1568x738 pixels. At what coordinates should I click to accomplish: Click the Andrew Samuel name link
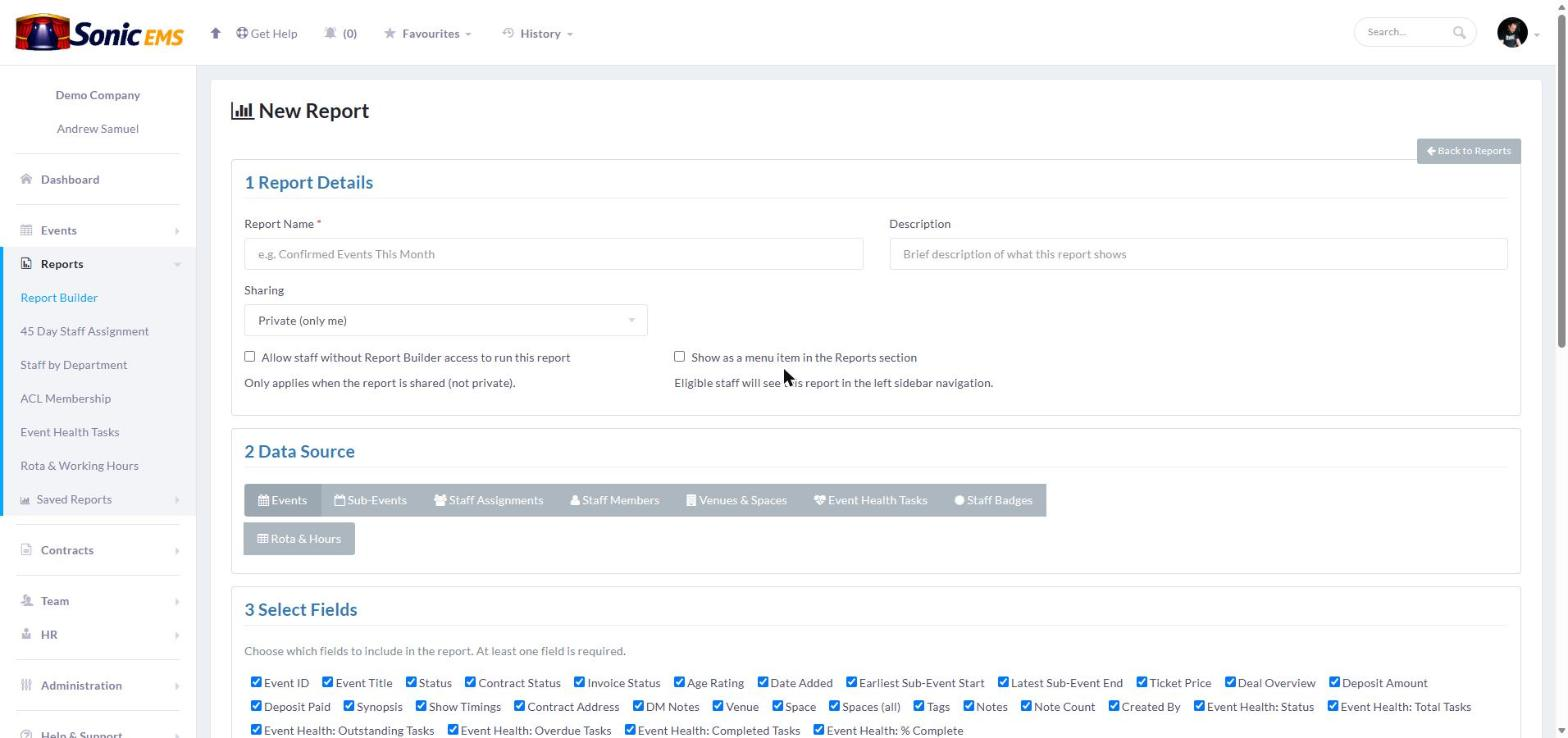98,129
